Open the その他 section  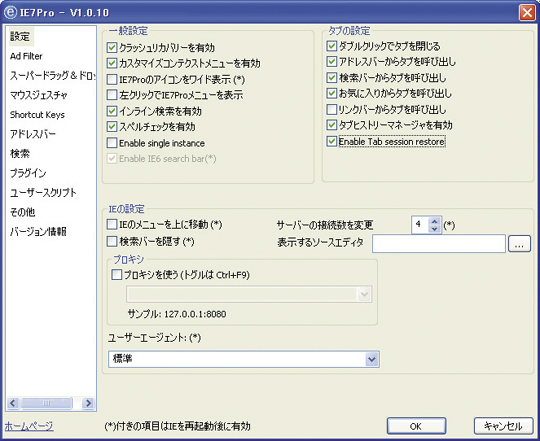point(22,212)
